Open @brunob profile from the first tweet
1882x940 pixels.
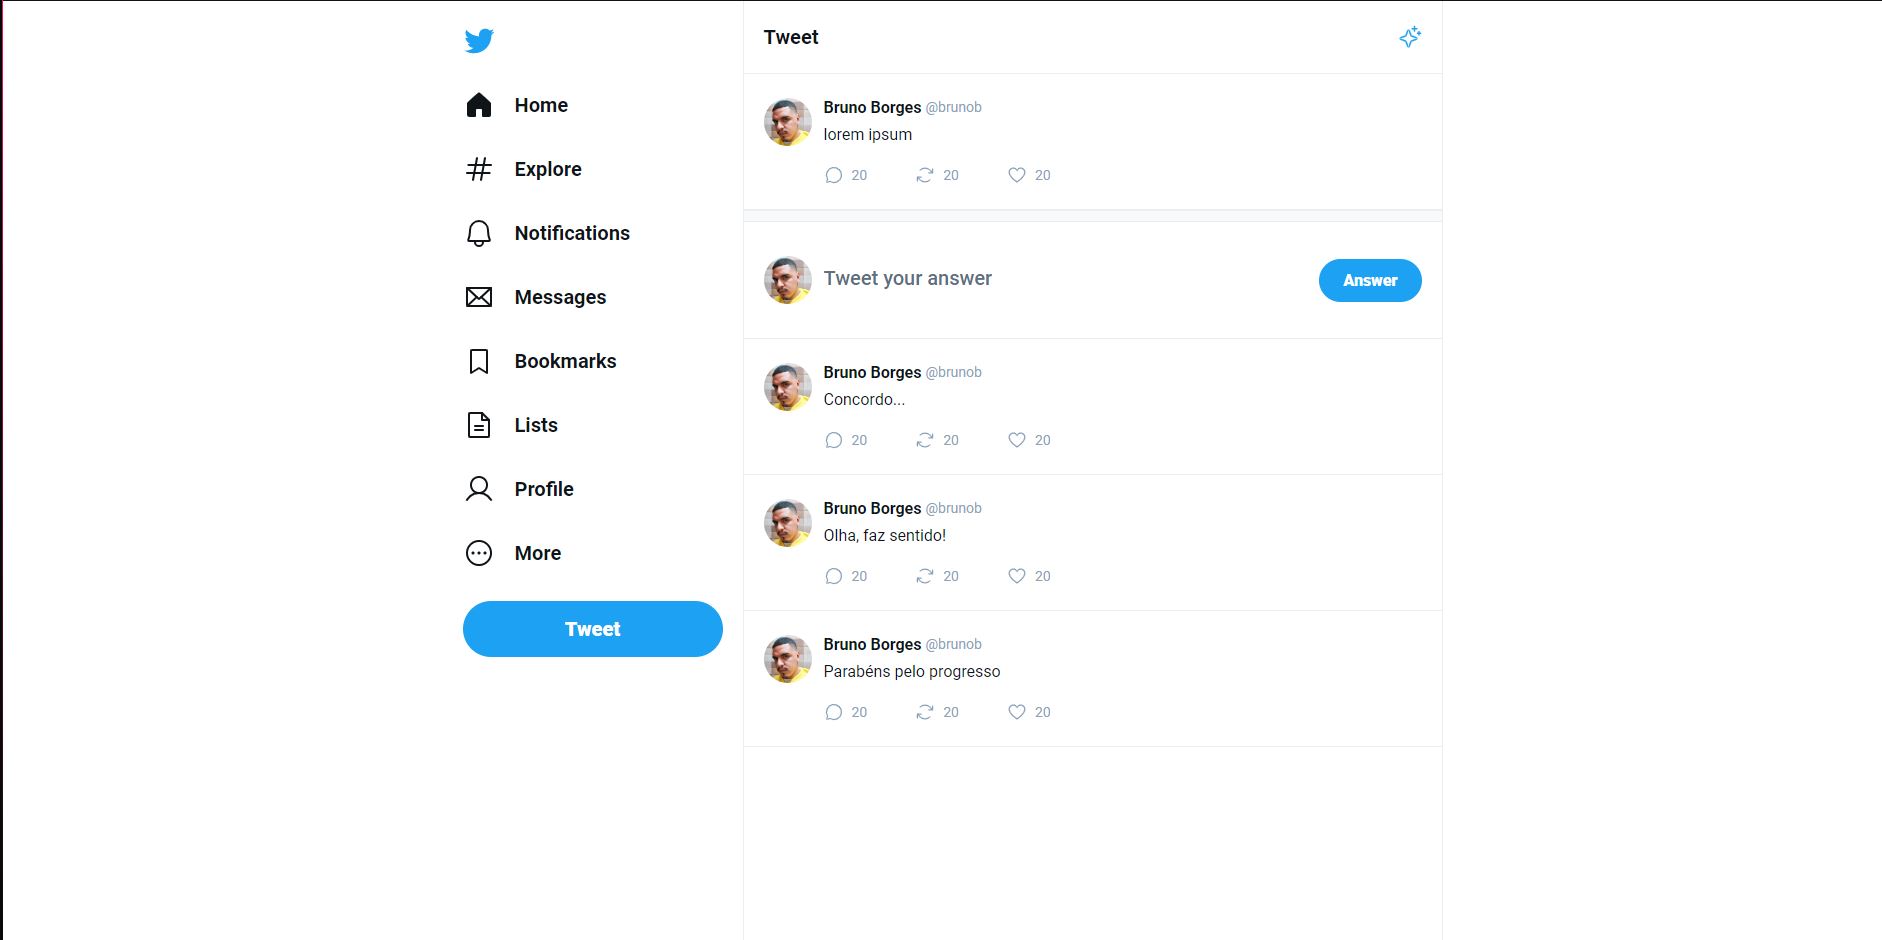pyautogui.click(x=954, y=107)
